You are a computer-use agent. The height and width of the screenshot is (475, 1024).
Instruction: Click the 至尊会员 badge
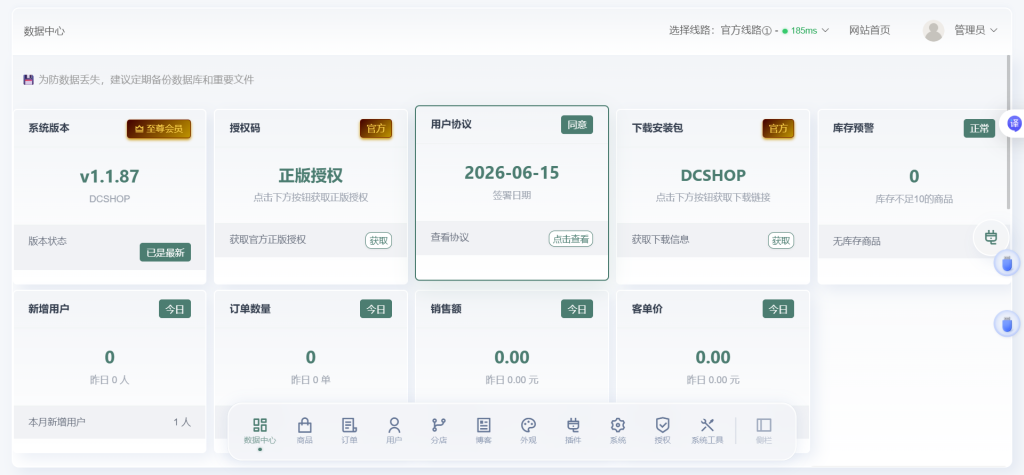[x=159, y=129]
